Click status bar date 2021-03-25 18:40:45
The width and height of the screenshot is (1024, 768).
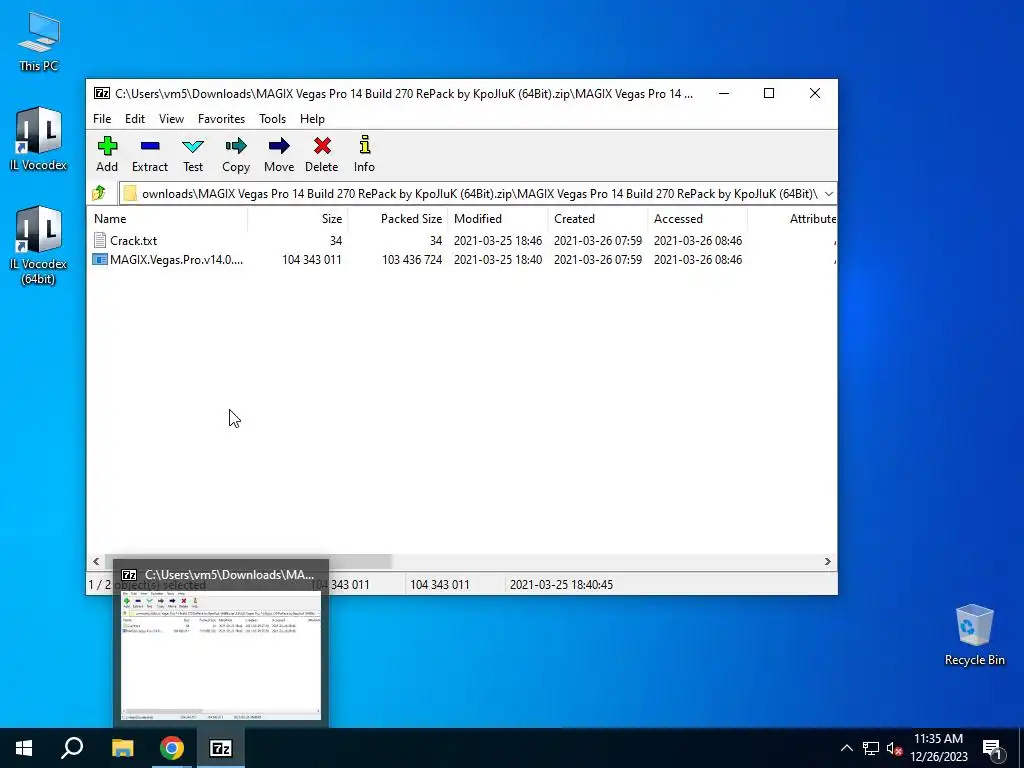561,585
